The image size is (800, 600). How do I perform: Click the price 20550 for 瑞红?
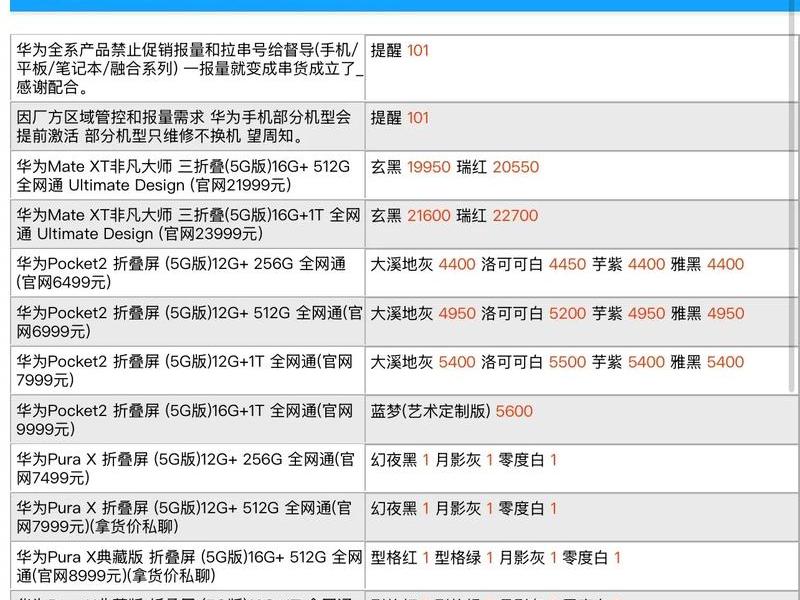pyautogui.click(x=516, y=167)
